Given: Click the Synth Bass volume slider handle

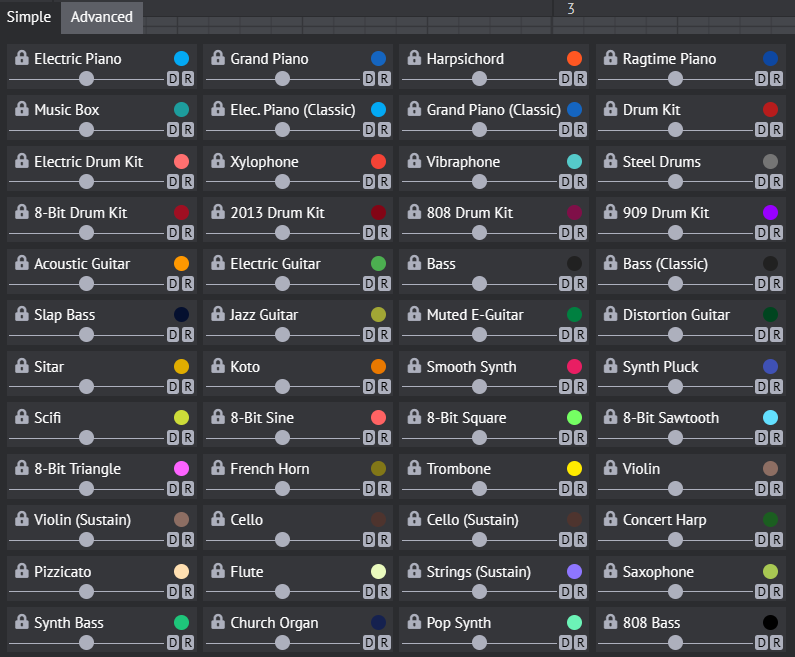Looking at the screenshot, I should point(87,643).
